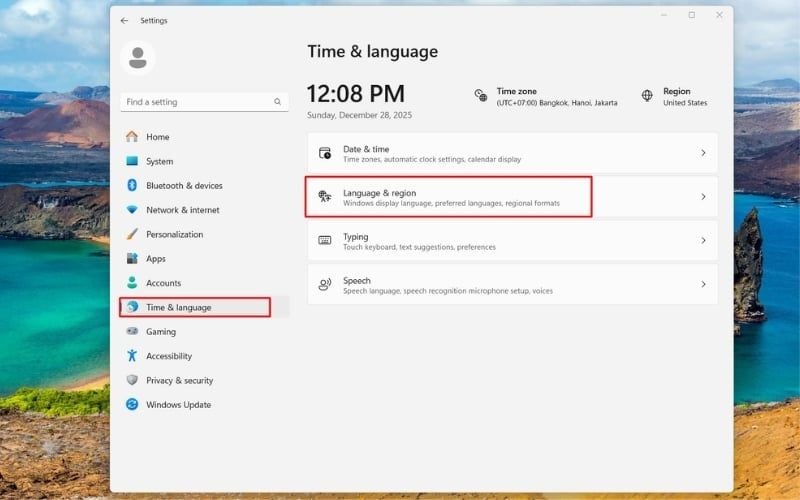Click the search magnifier icon

tap(278, 102)
